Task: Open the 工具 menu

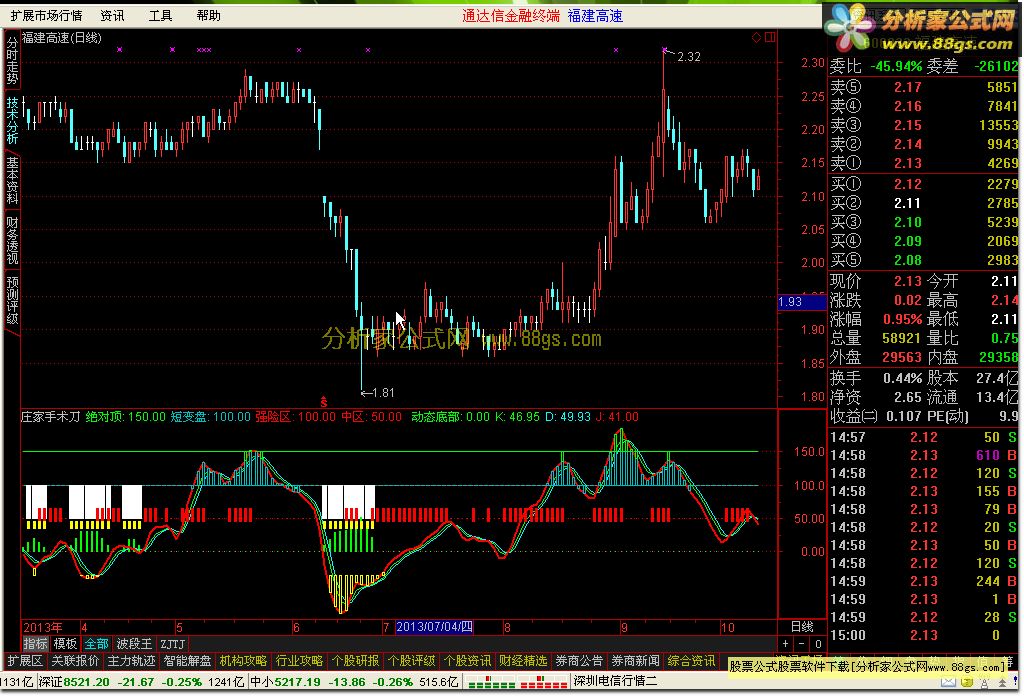Action: coord(161,16)
